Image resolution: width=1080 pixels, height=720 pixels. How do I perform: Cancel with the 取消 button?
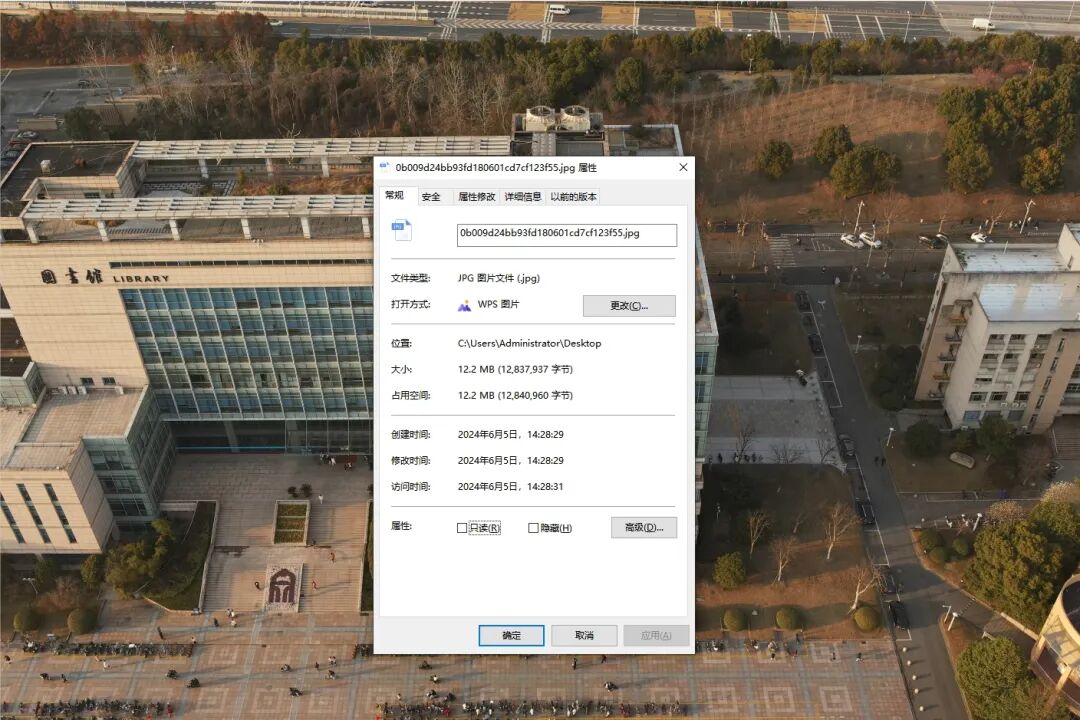[x=584, y=635]
